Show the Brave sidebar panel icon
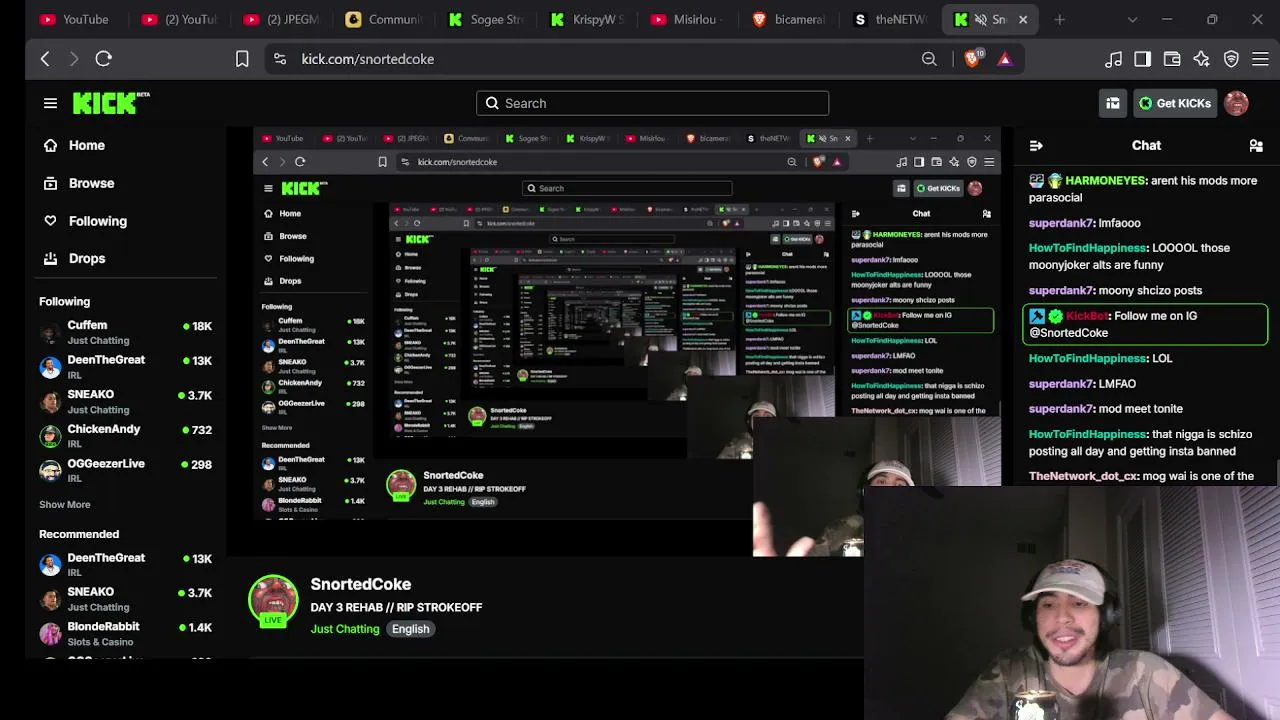1280x720 pixels. (1142, 59)
